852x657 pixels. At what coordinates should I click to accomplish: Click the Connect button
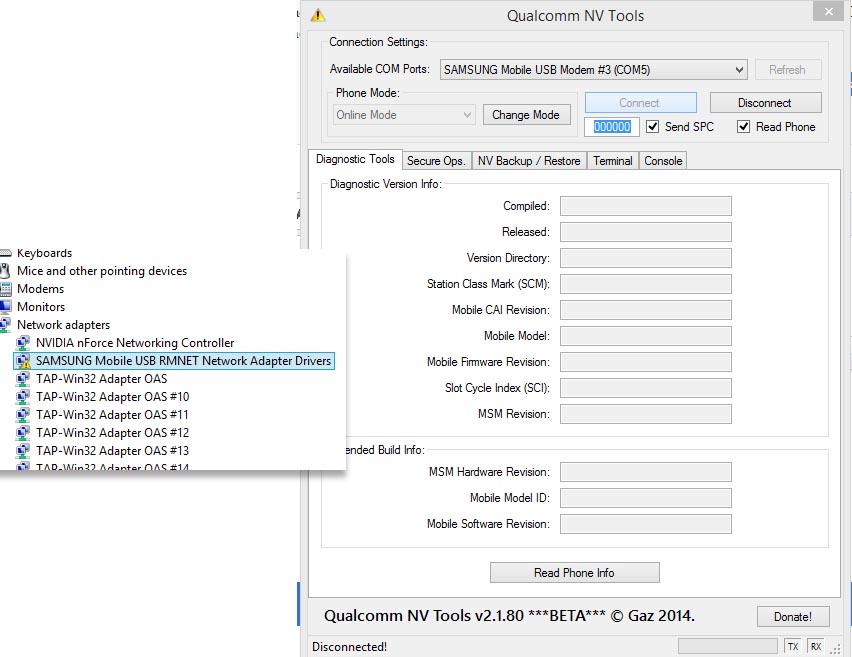(x=640, y=103)
